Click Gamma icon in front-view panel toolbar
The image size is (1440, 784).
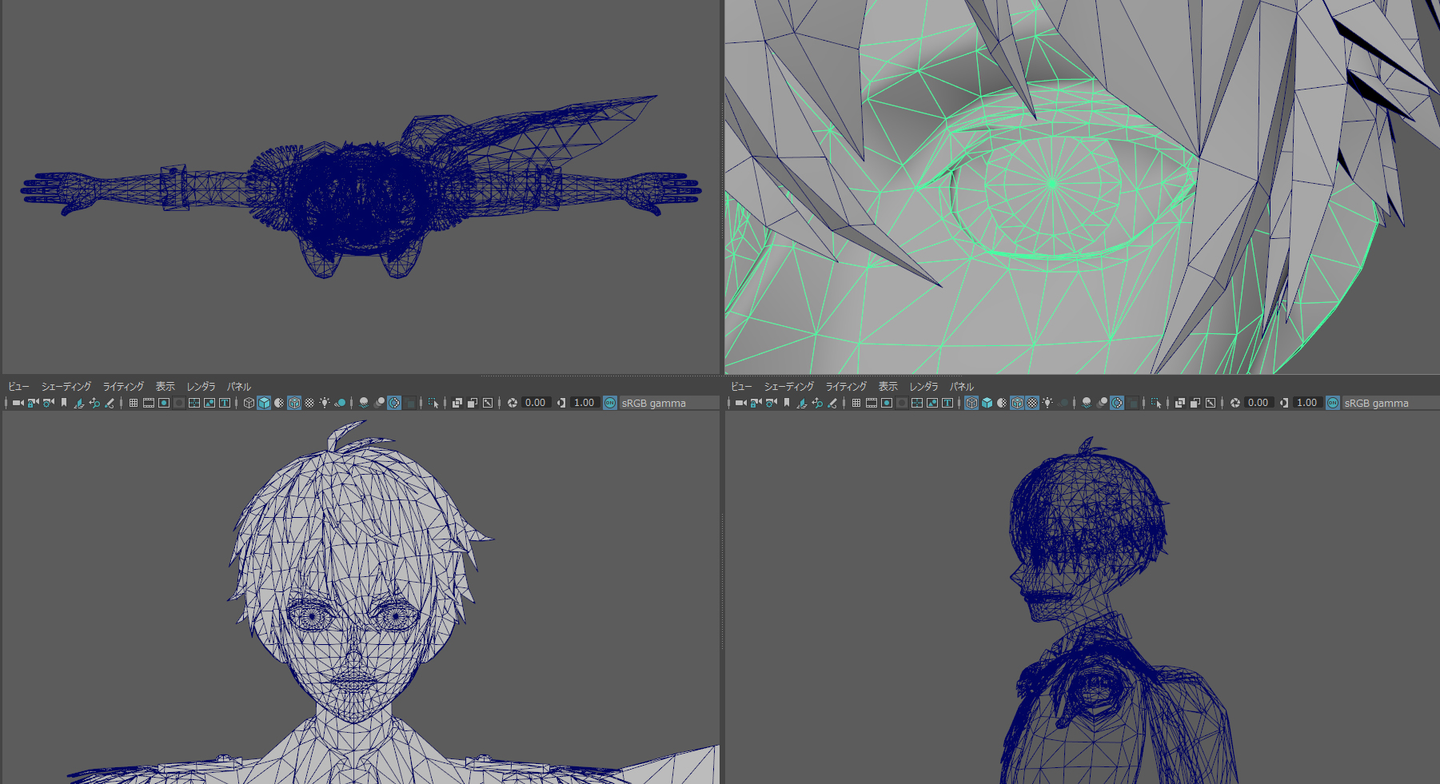(561, 403)
